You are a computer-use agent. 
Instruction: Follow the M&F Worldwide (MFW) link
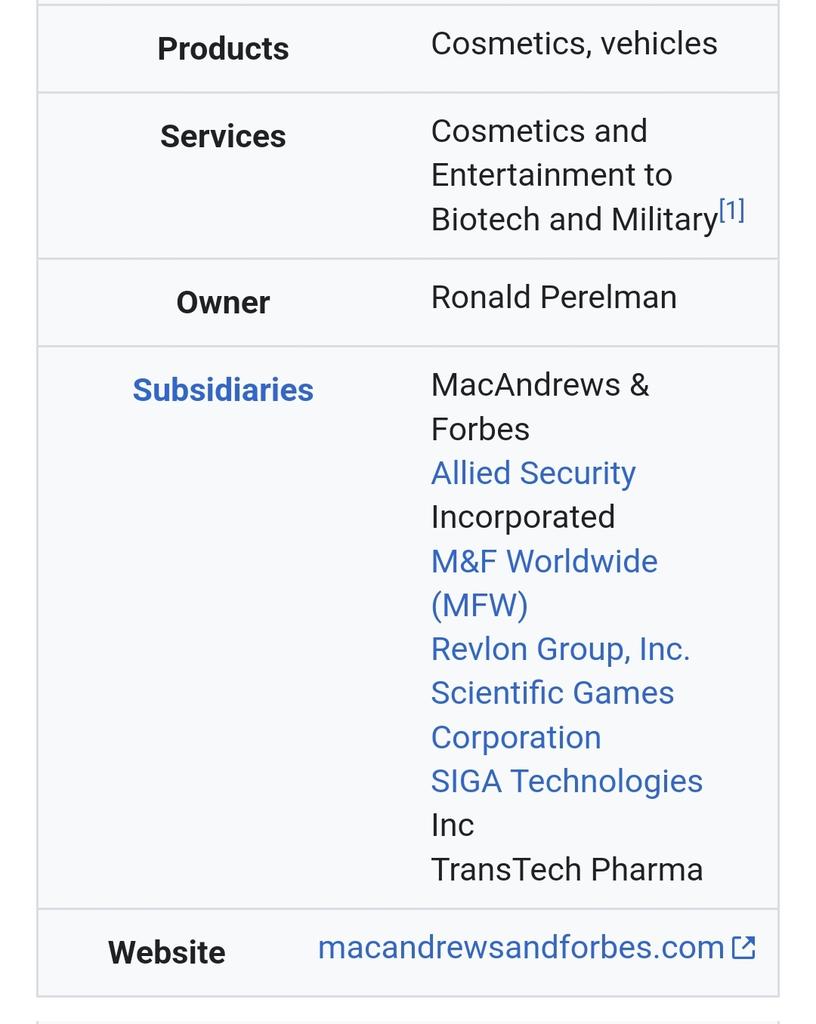(544, 561)
